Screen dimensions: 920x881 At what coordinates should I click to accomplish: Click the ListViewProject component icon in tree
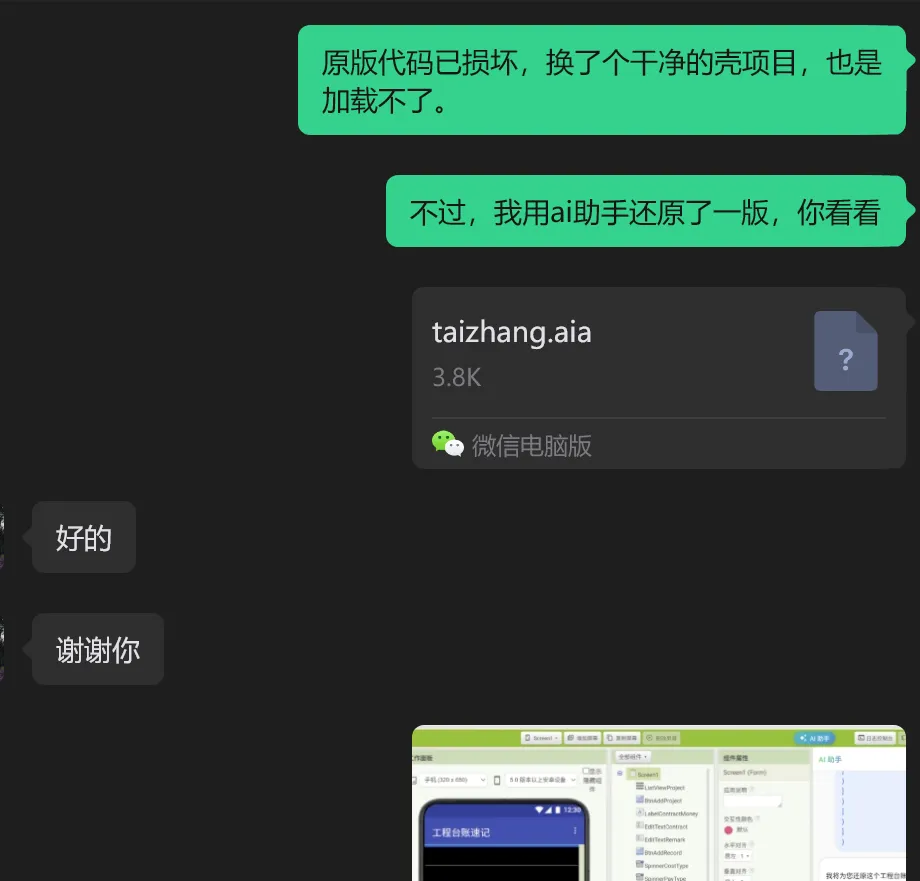[640, 787]
